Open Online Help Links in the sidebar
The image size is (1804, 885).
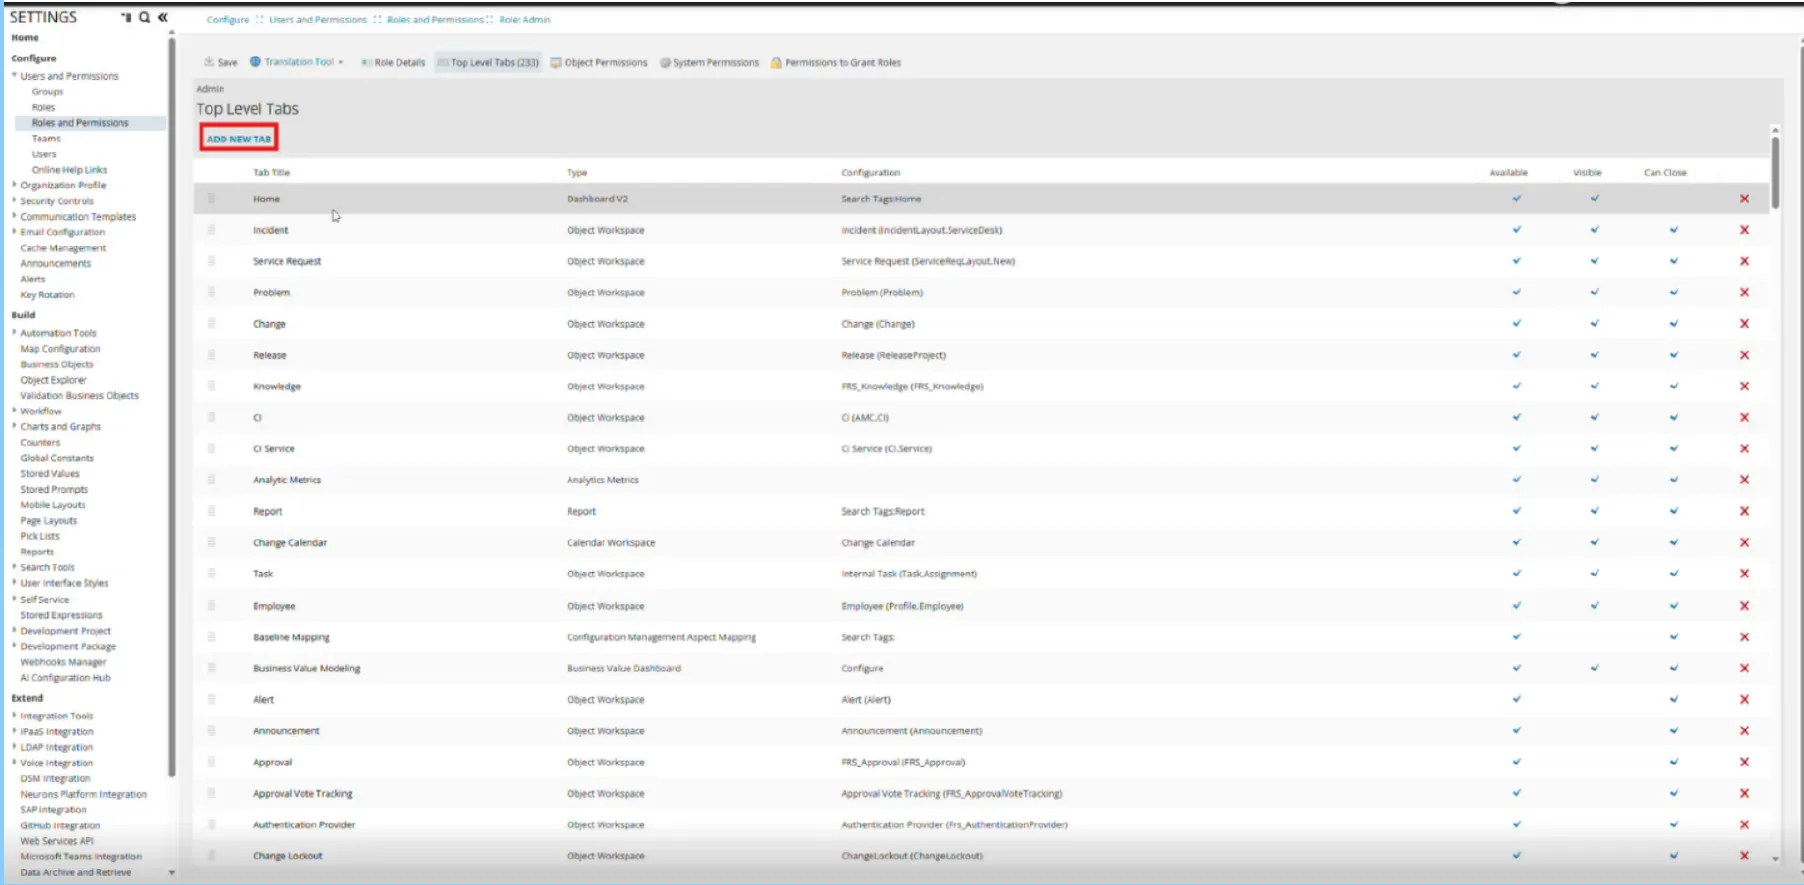click(x=69, y=170)
